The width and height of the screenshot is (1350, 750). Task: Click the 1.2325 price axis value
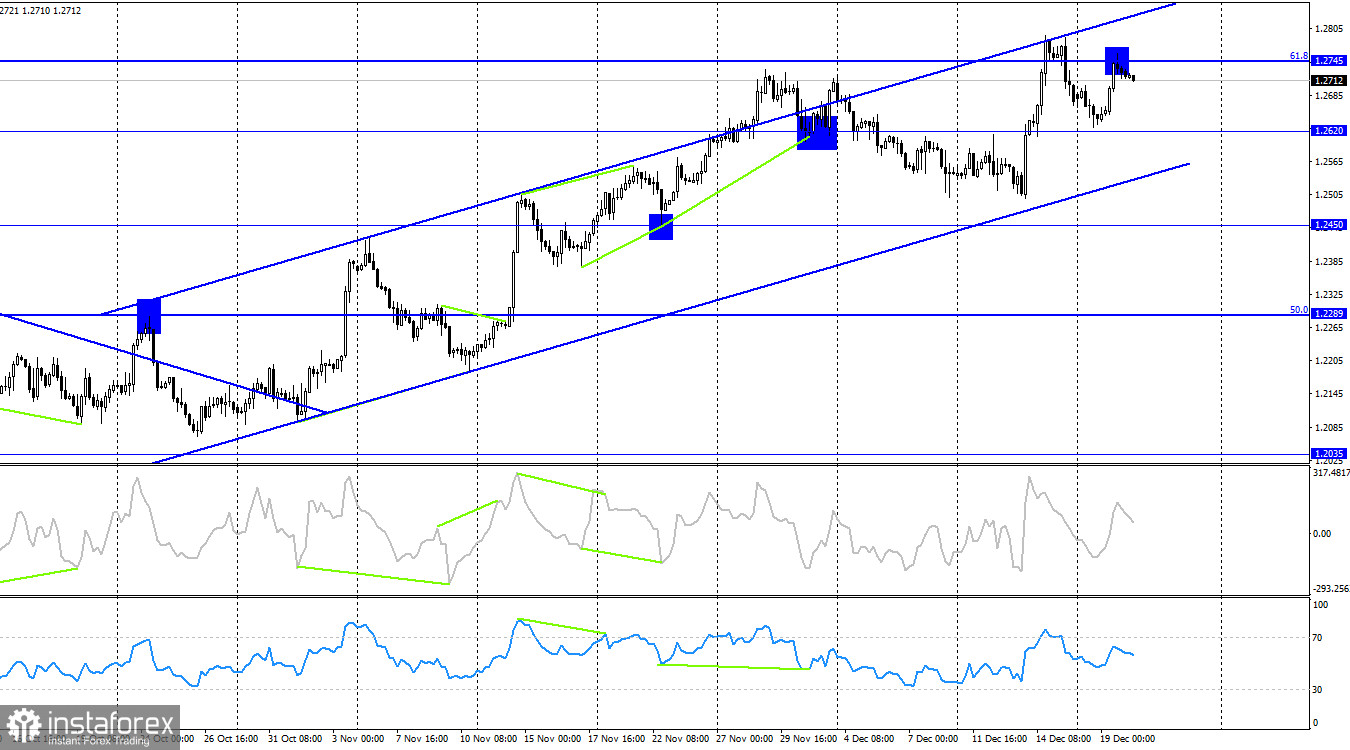[1330, 295]
